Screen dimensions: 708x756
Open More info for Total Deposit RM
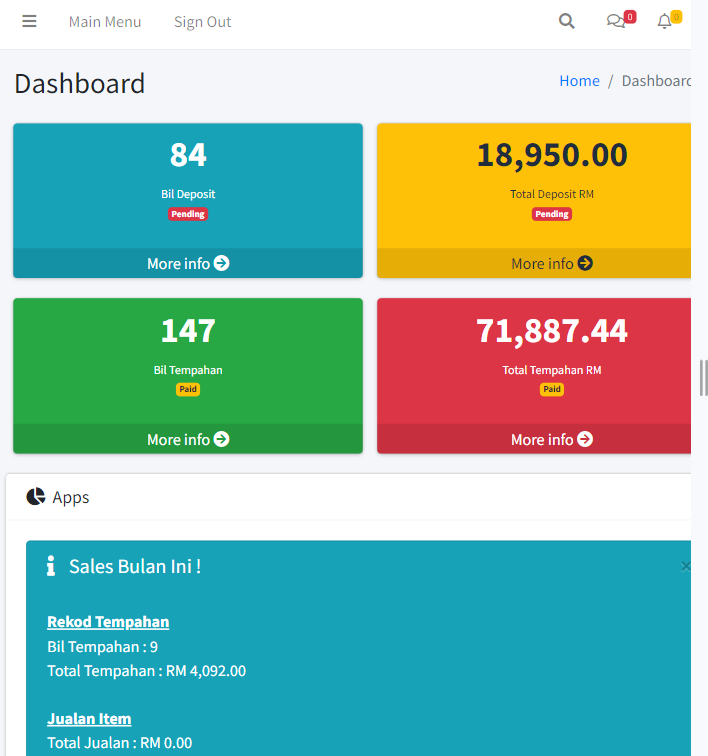(x=551, y=263)
